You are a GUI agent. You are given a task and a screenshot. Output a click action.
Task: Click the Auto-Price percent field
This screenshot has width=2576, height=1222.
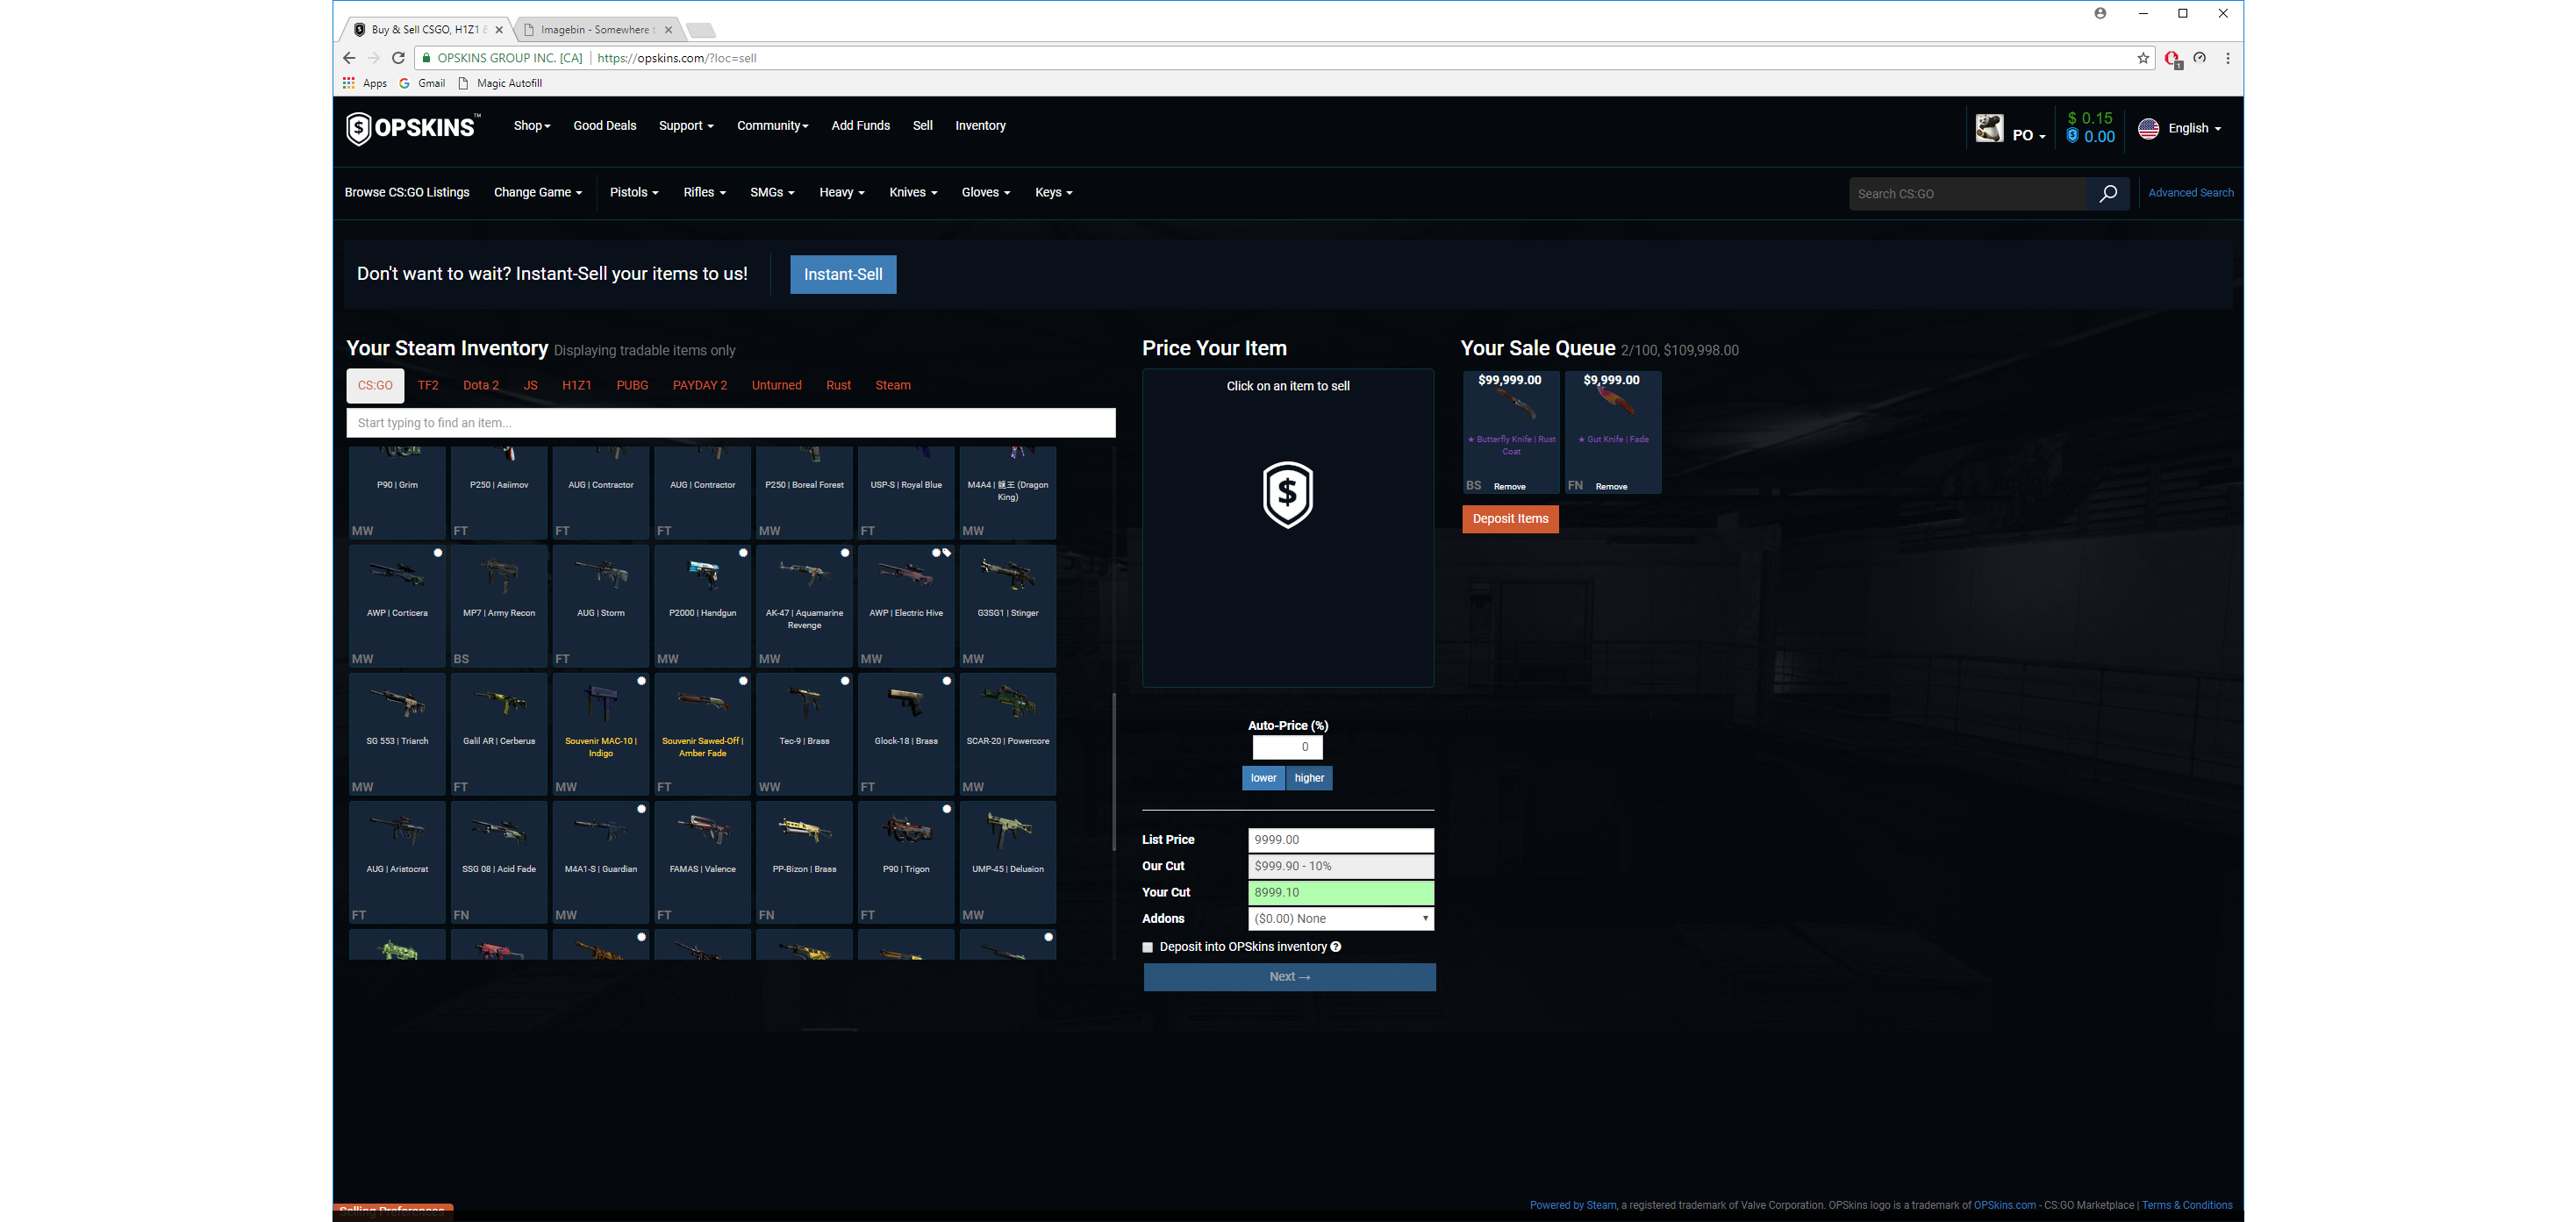tap(1287, 747)
